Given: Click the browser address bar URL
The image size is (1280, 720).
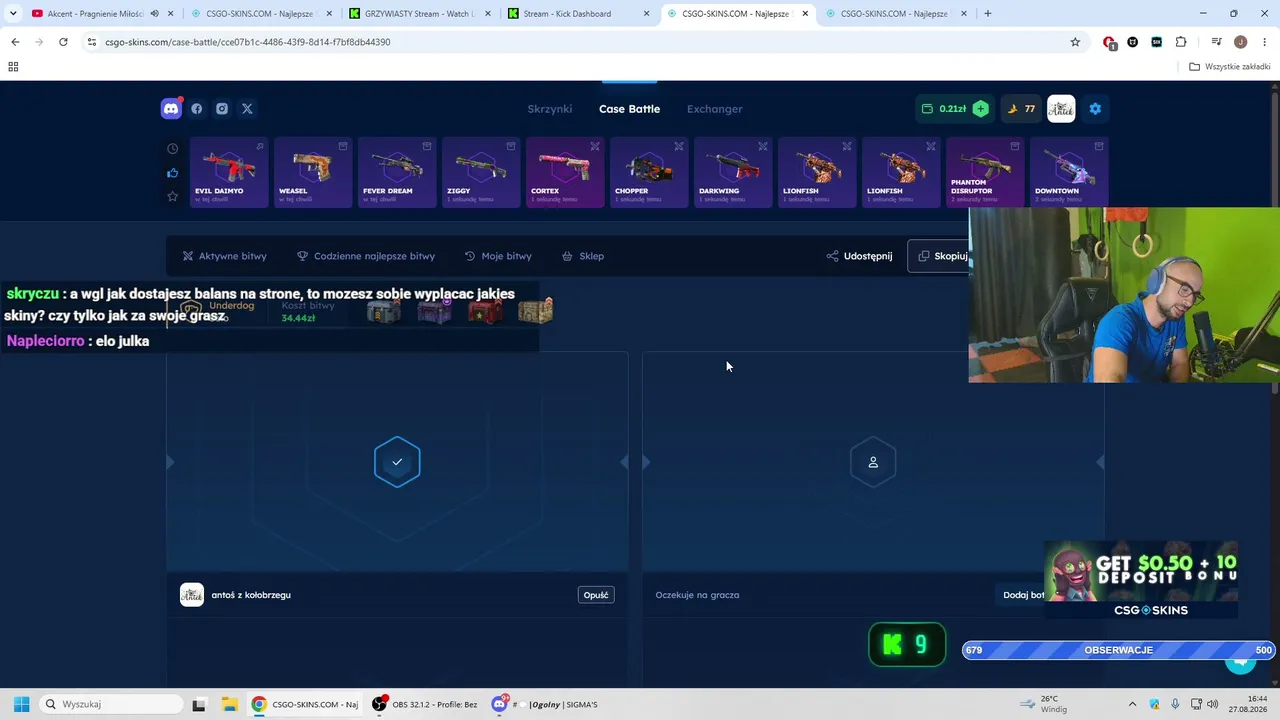Looking at the screenshot, I should (x=248, y=42).
